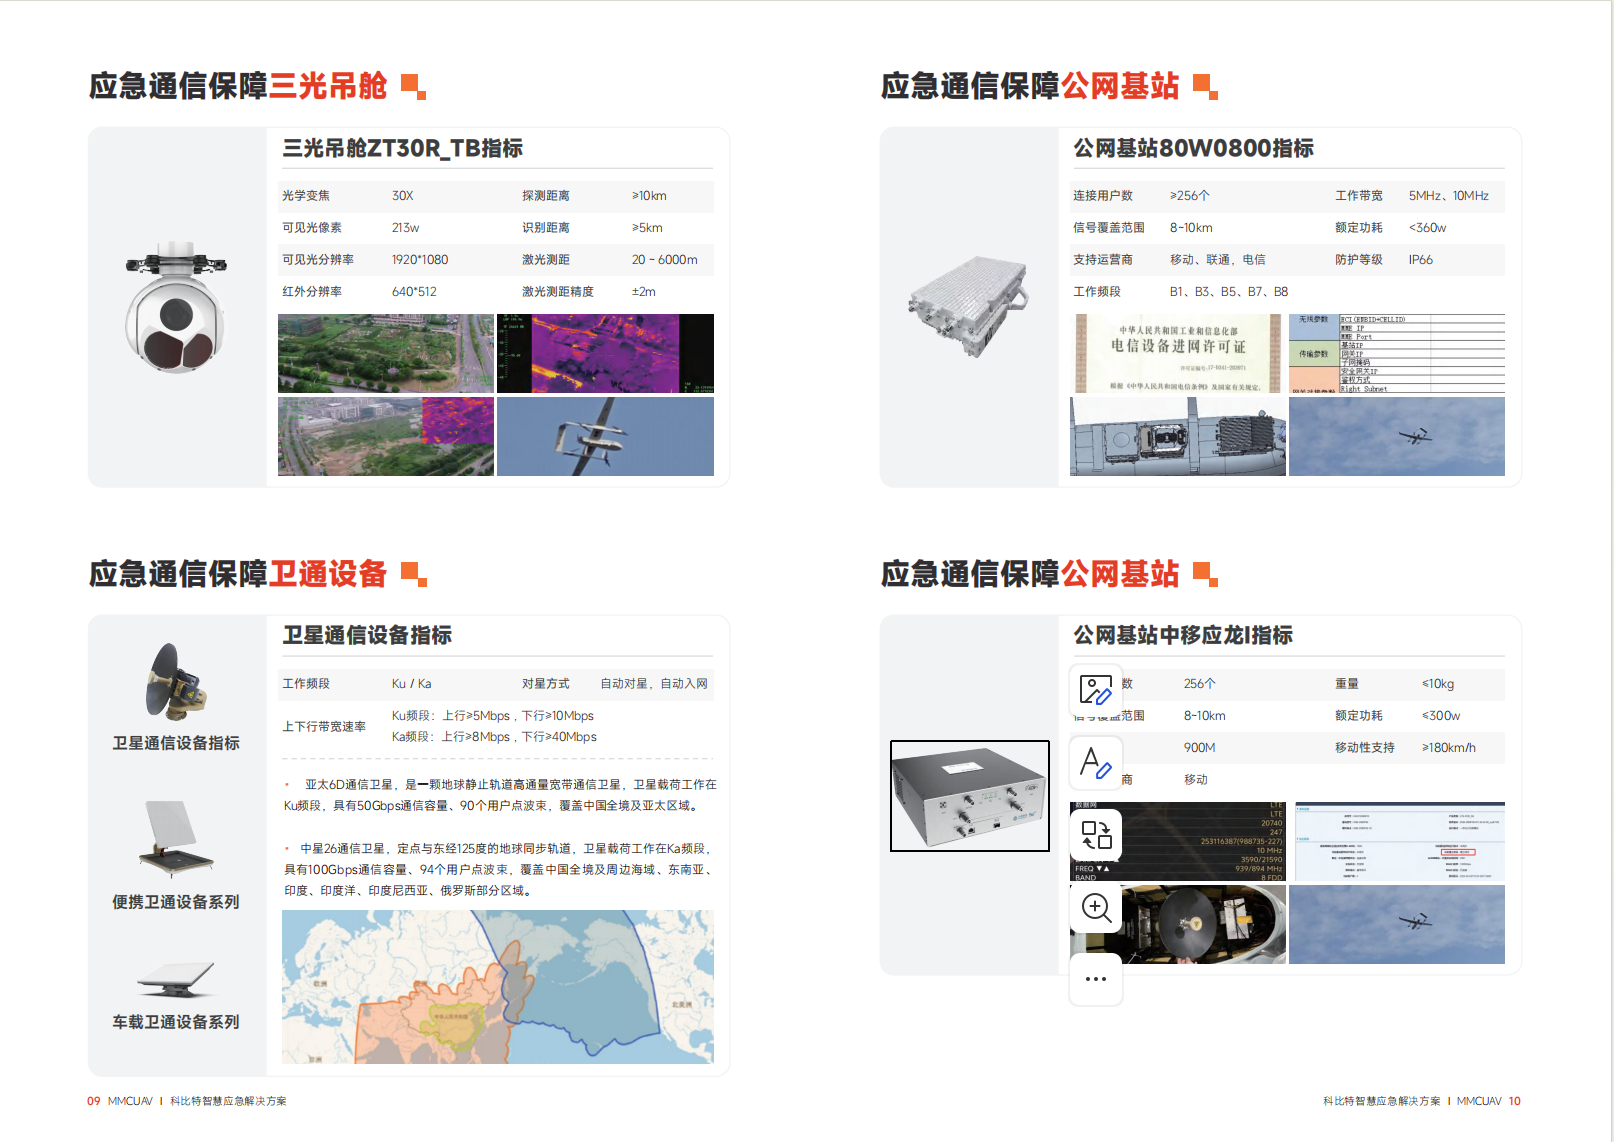Image resolution: width=1614 pixels, height=1142 pixels.
Task: Click the 20 - 6000m laser range value
Action: (665, 260)
